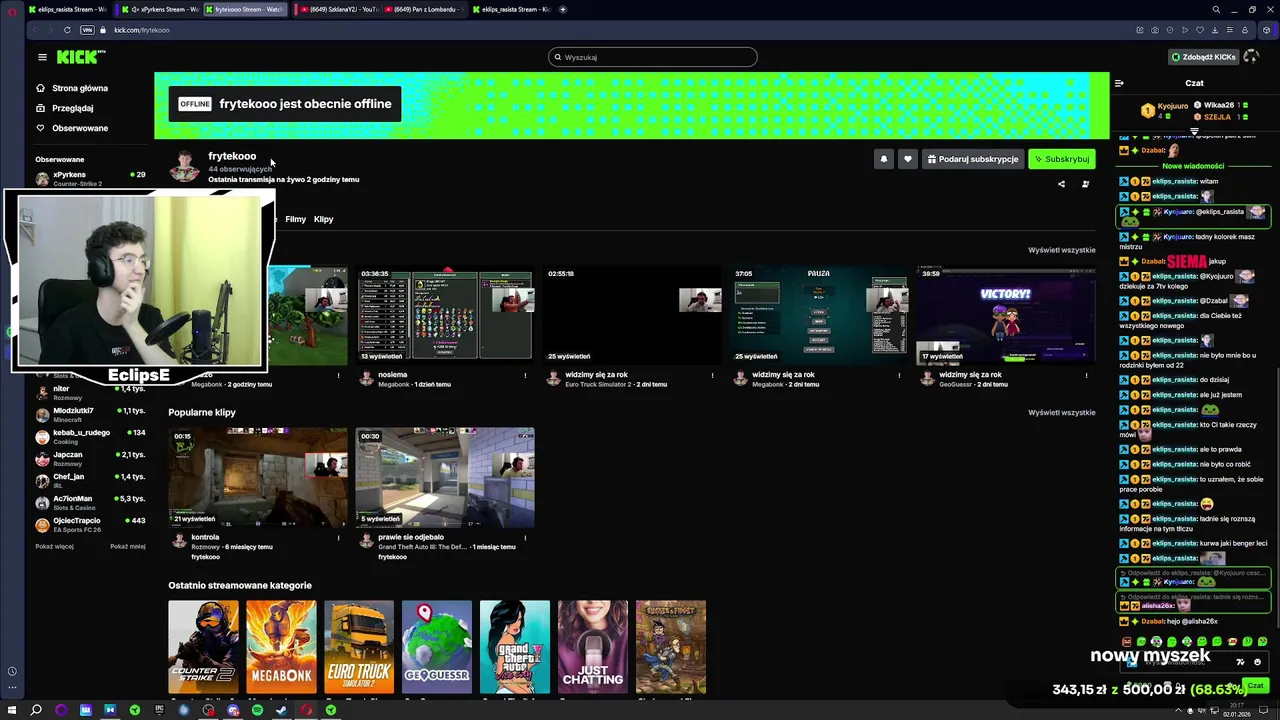Click the VPN badge in the address bar
Image resolution: width=1280 pixels, height=720 pixels.
[x=87, y=30]
